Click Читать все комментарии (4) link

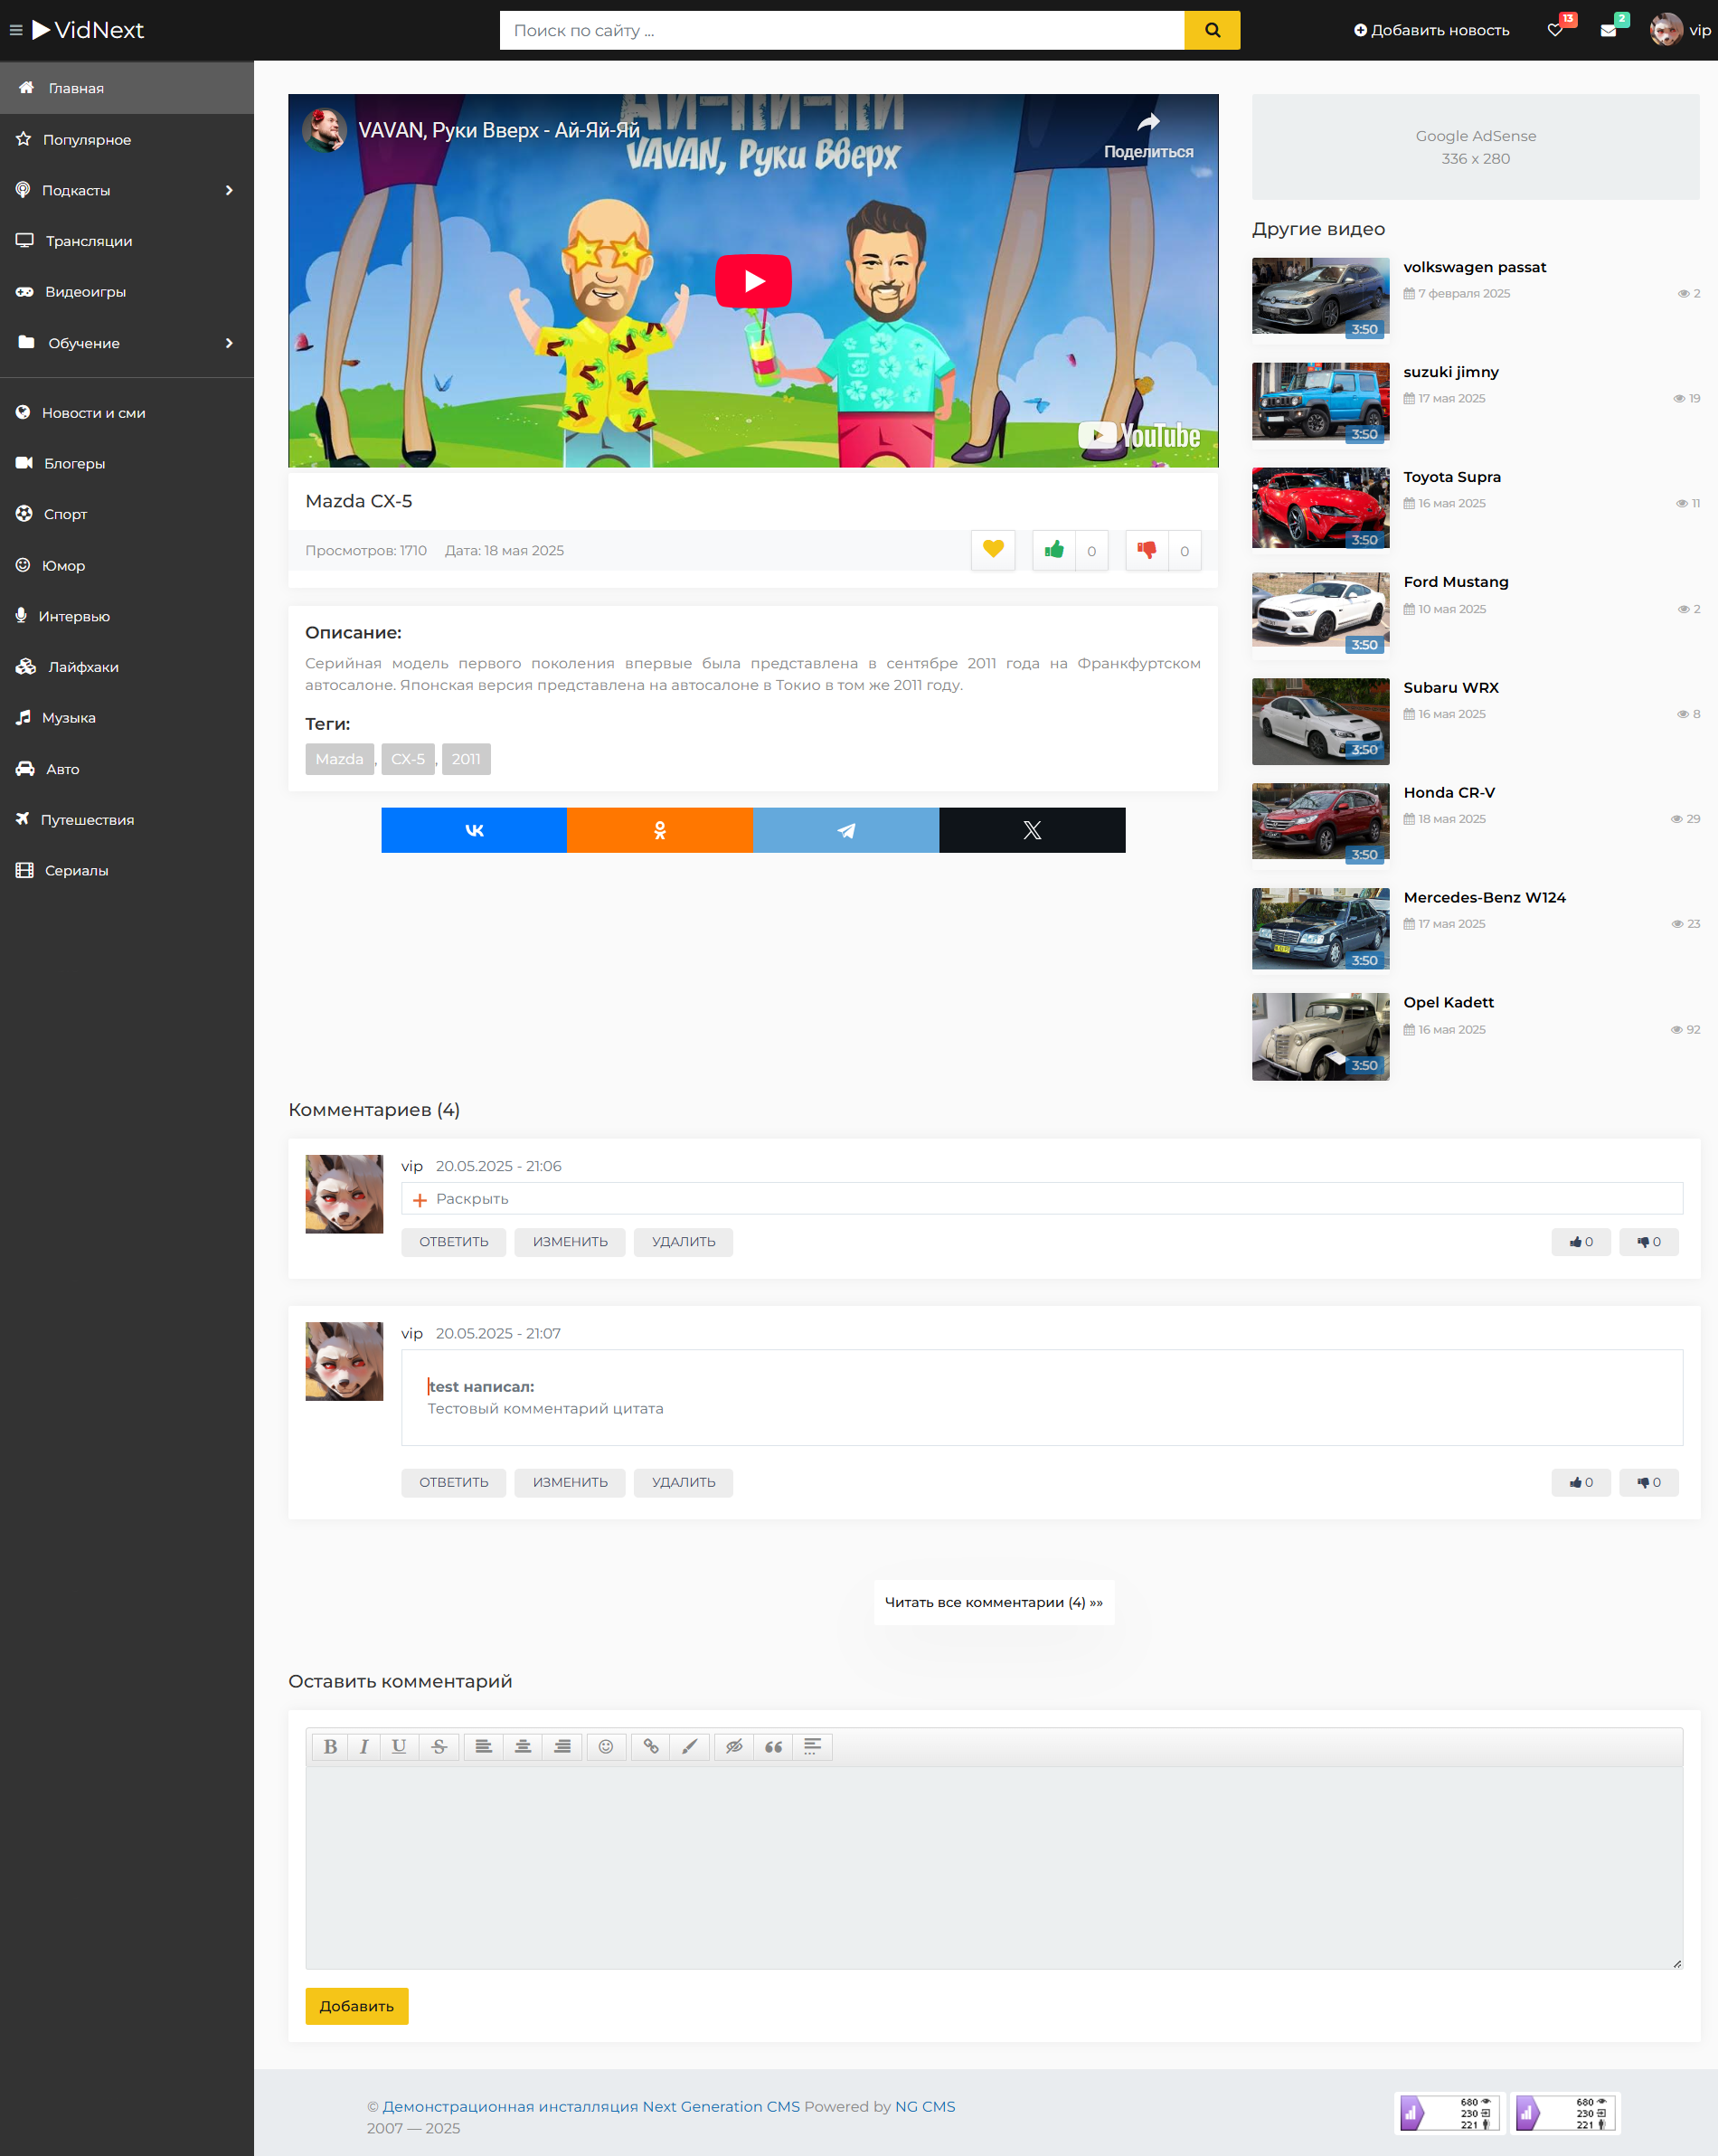994,1602
